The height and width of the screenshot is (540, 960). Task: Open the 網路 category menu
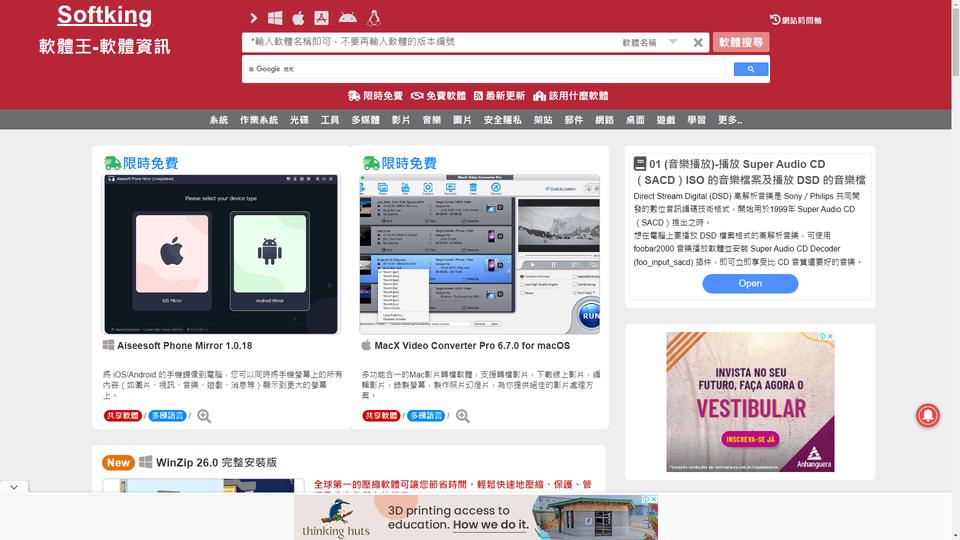pyautogui.click(x=604, y=120)
